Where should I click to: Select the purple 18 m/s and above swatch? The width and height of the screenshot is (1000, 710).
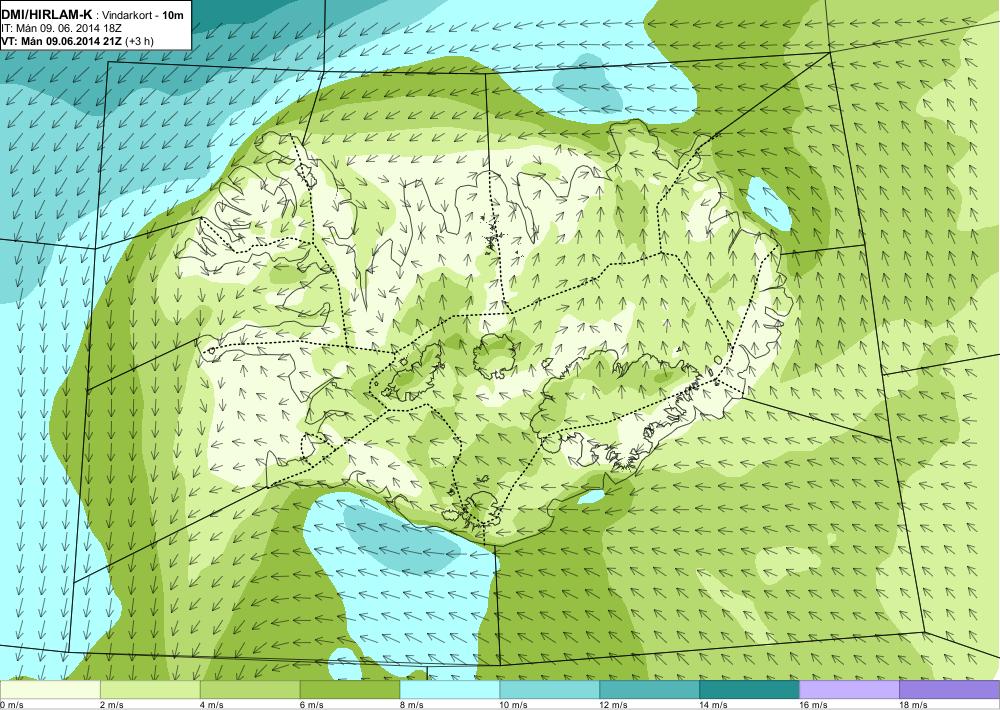tap(950, 690)
